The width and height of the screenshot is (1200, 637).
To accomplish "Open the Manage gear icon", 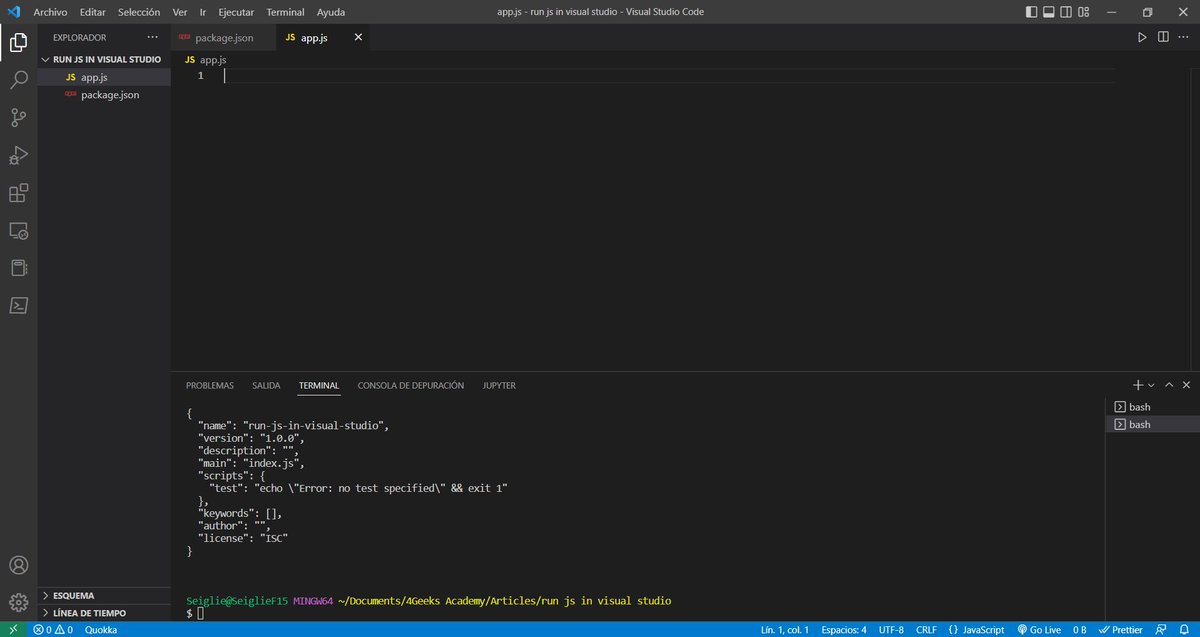I will point(18,602).
